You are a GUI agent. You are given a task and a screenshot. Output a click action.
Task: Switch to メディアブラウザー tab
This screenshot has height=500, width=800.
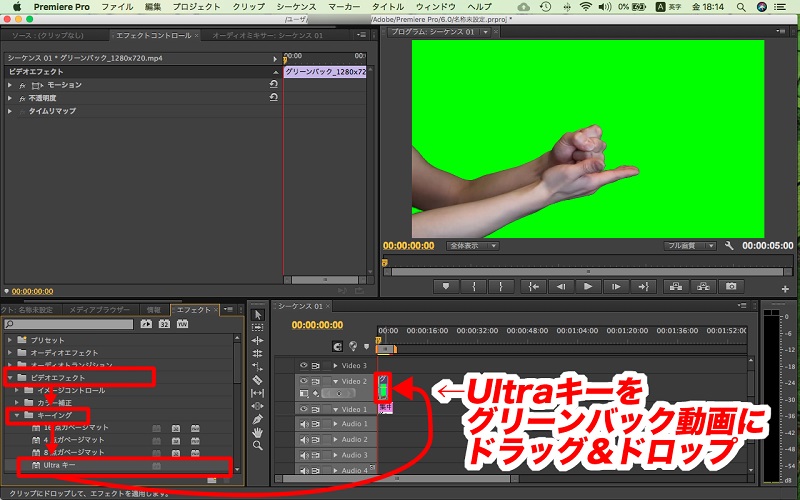tap(99, 310)
